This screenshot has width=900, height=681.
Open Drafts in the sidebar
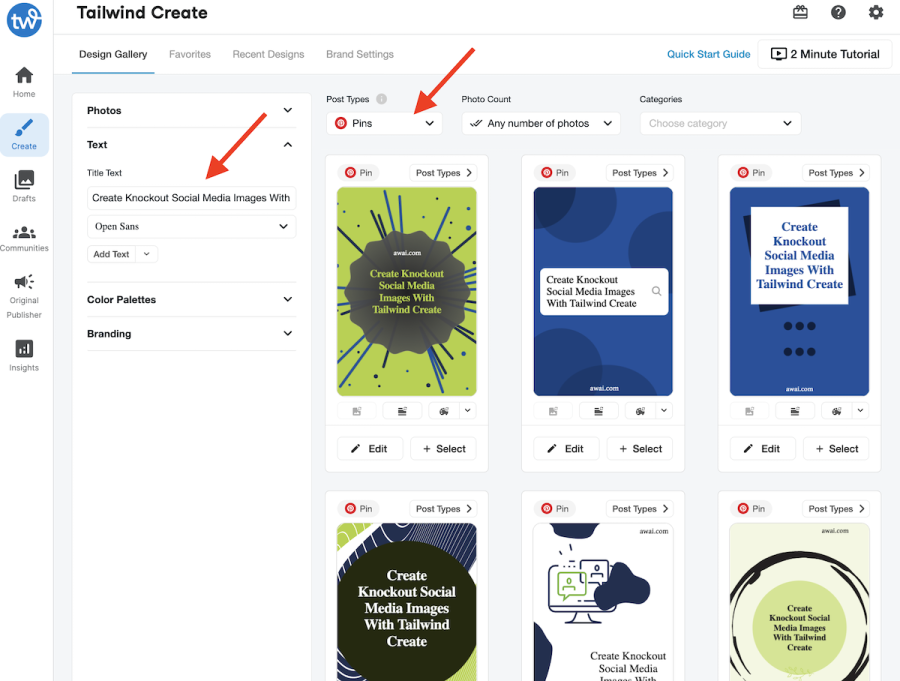click(x=24, y=187)
